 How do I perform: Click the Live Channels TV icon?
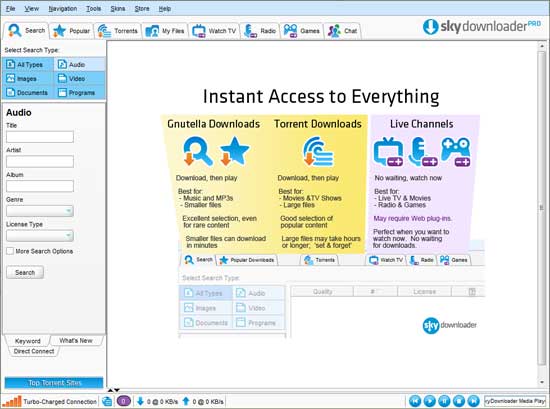[388, 152]
